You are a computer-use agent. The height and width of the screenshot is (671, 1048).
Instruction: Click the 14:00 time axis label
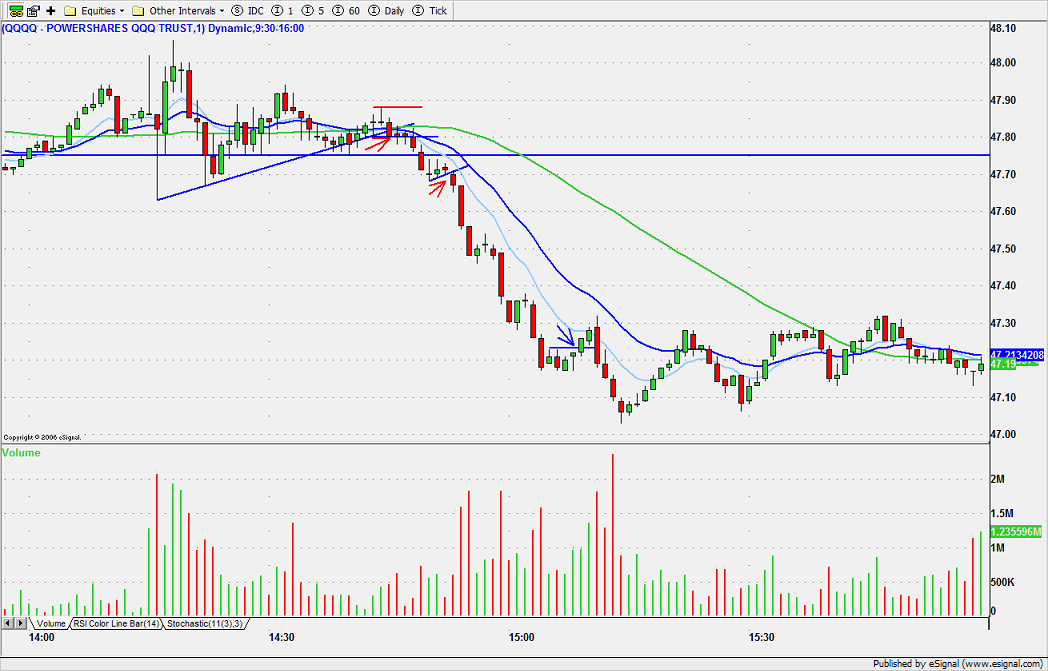41,638
